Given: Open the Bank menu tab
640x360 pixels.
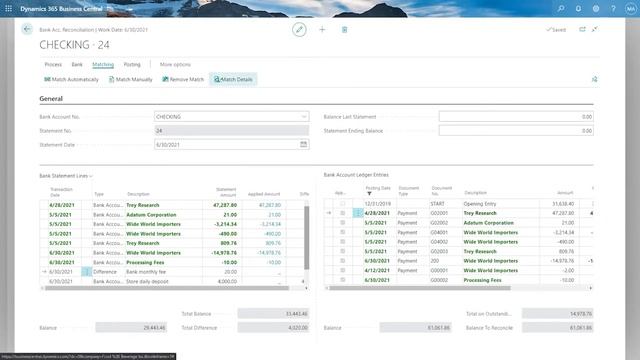Looking at the screenshot, I should click(77, 64).
